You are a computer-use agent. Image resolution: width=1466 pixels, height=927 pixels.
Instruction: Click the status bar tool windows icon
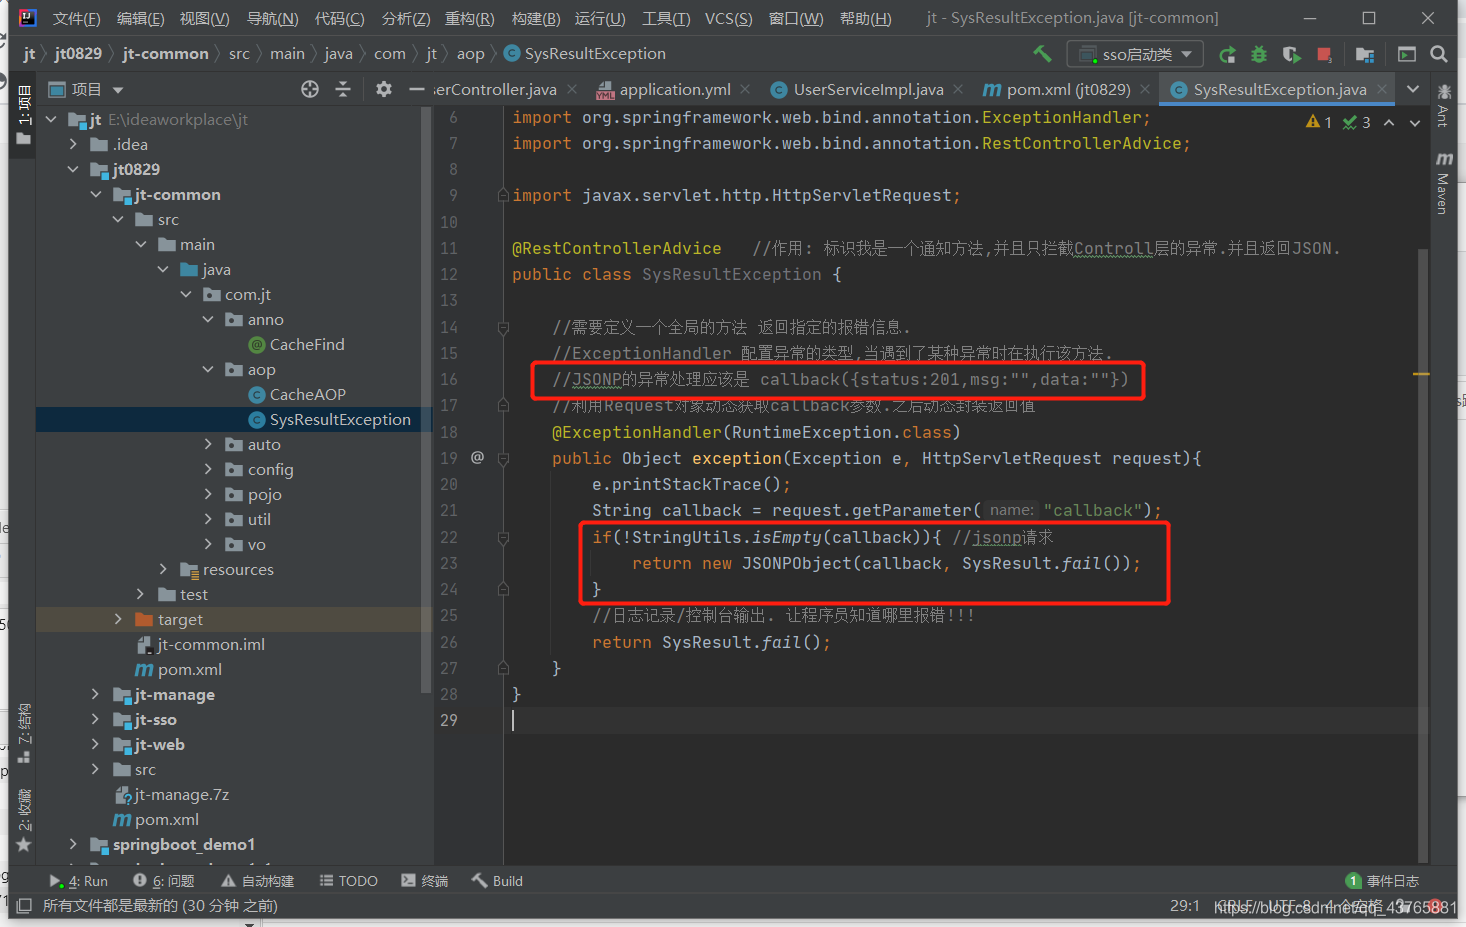pyautogui.click(x=24, y=905)
